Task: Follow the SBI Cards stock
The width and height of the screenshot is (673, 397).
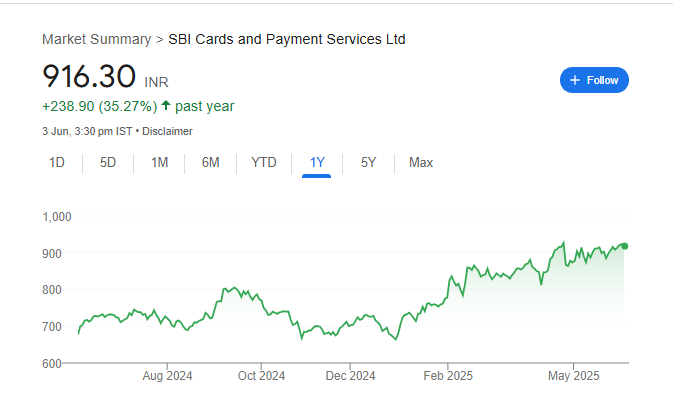Action: [x=594, y=80]
